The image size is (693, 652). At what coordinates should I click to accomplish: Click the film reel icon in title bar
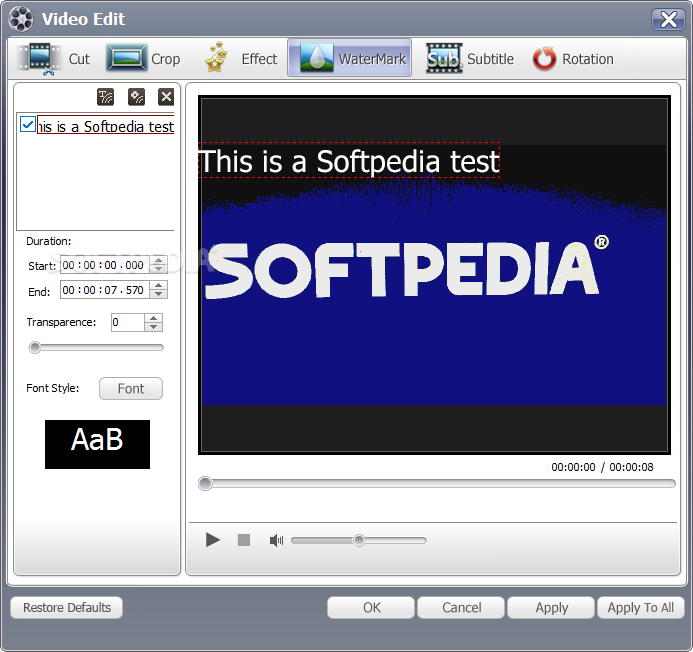coord(21,19)
